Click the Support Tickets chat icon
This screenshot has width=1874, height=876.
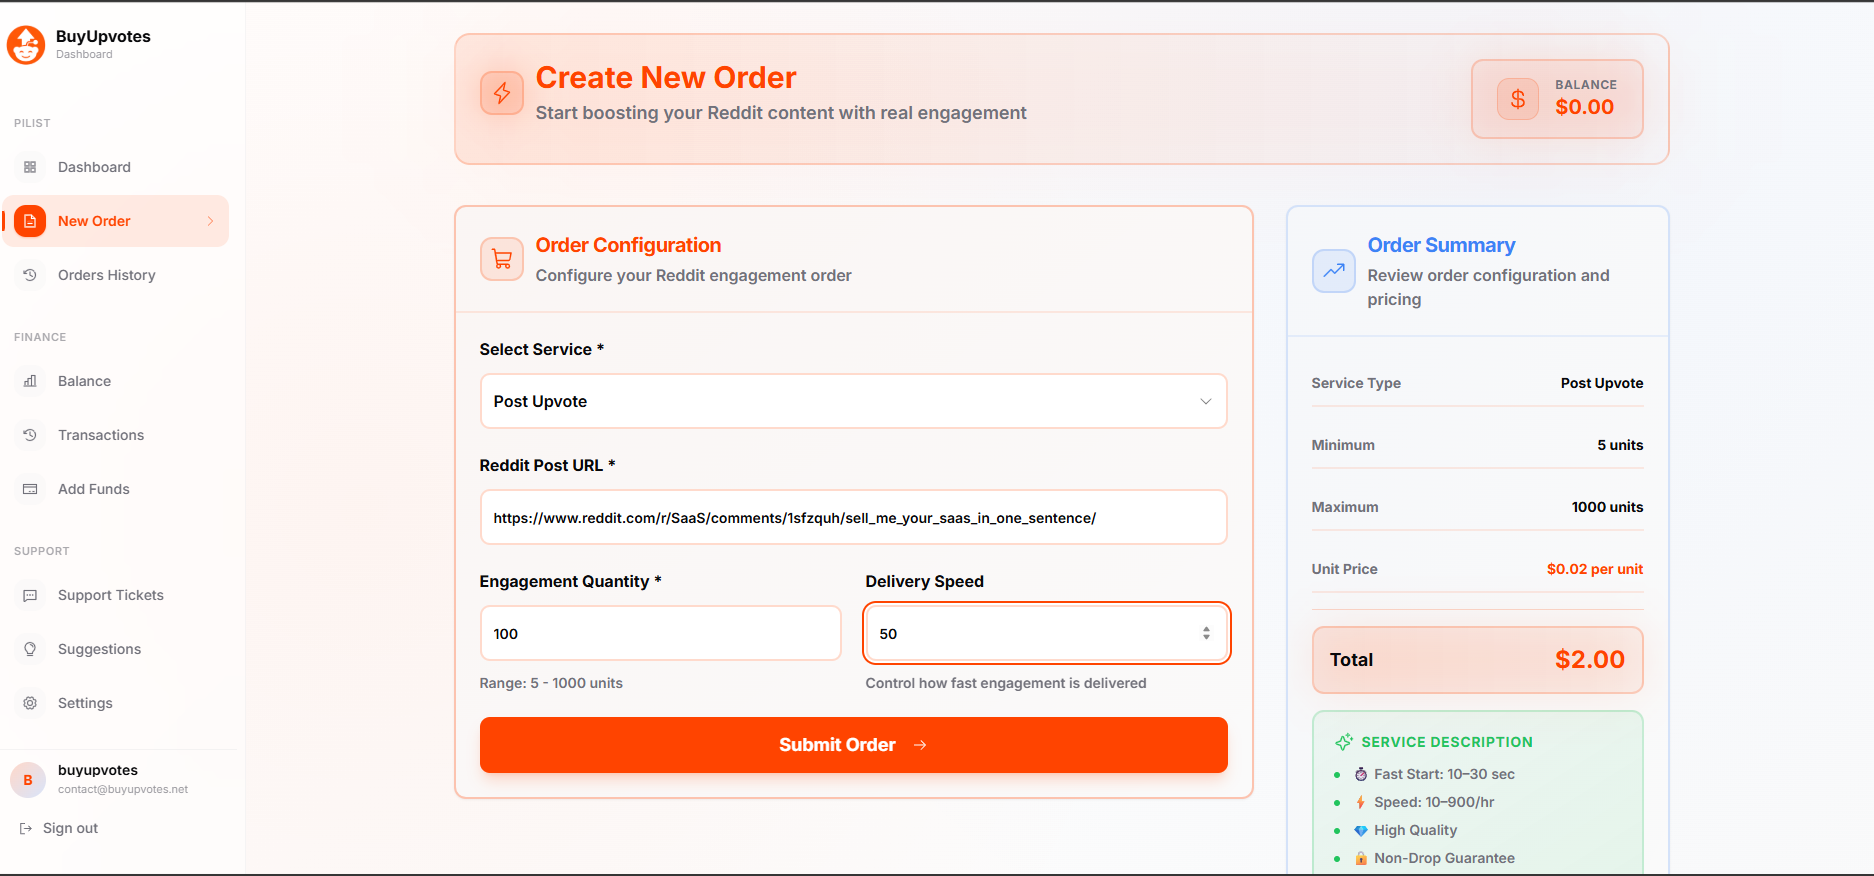coord(30,595)
